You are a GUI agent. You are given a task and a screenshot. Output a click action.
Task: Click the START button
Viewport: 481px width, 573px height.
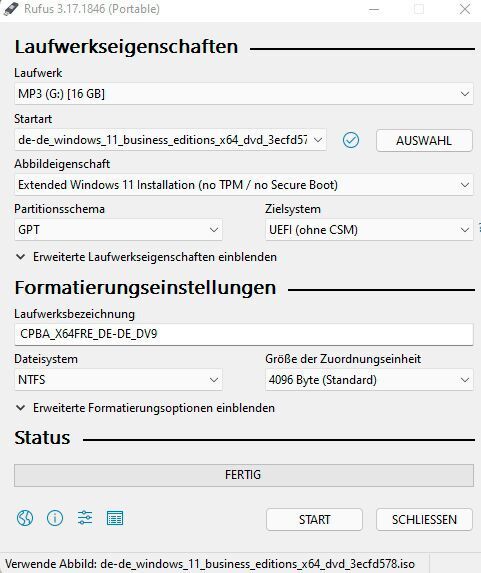(x=314, y=520)
